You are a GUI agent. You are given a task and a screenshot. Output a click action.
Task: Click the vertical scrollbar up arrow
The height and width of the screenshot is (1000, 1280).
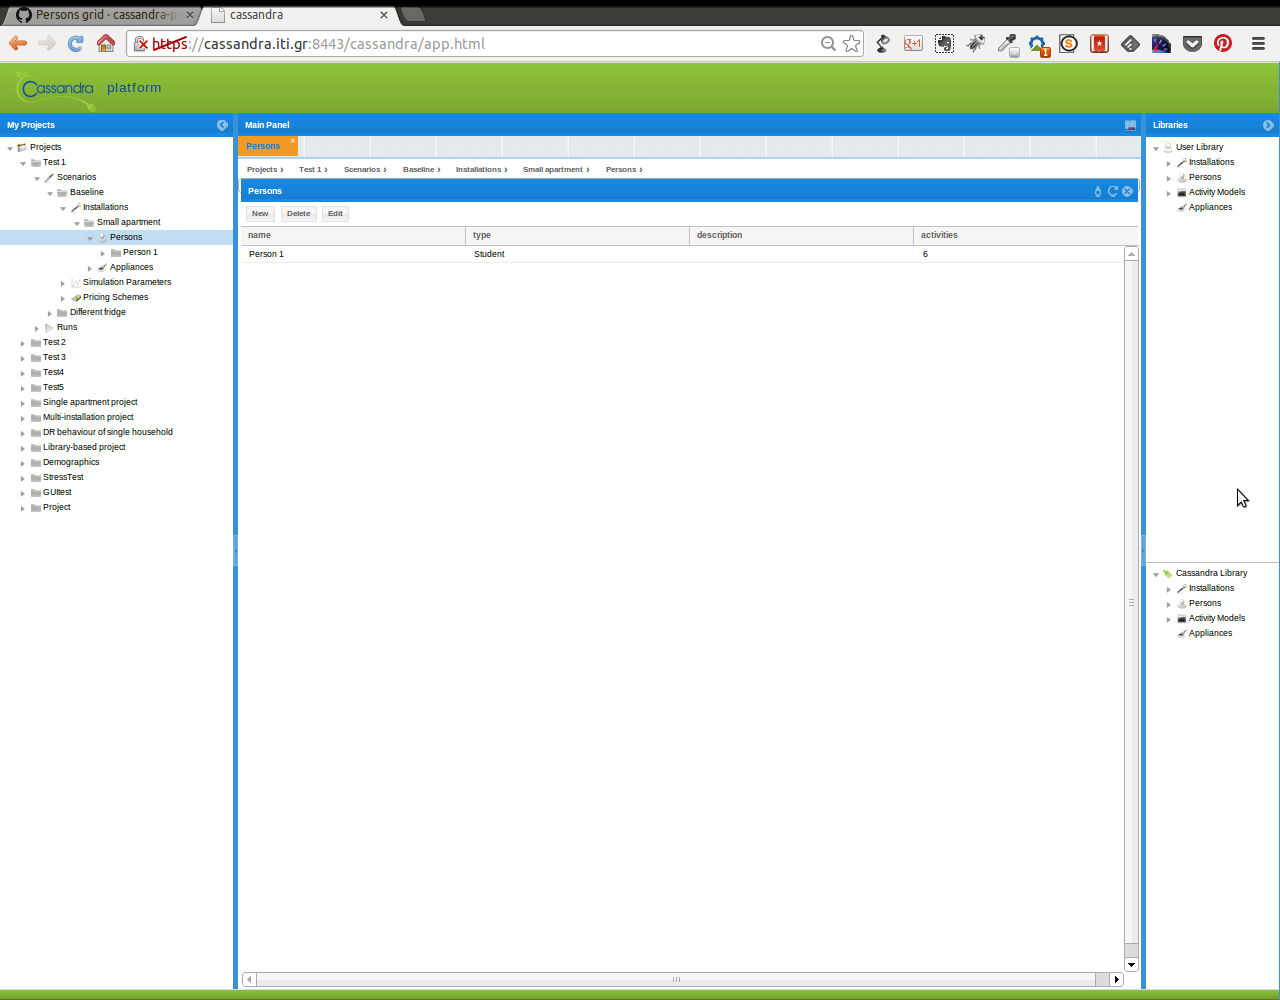[x=1131, y=254]
